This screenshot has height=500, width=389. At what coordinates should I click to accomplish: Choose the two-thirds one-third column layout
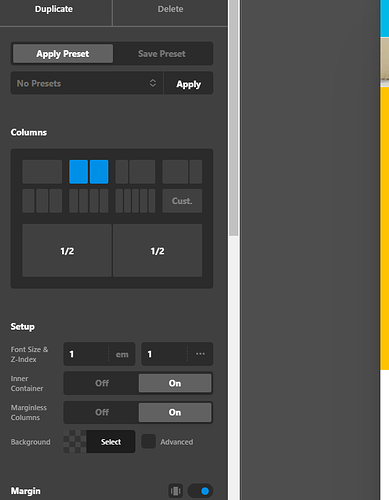[182, 172]
